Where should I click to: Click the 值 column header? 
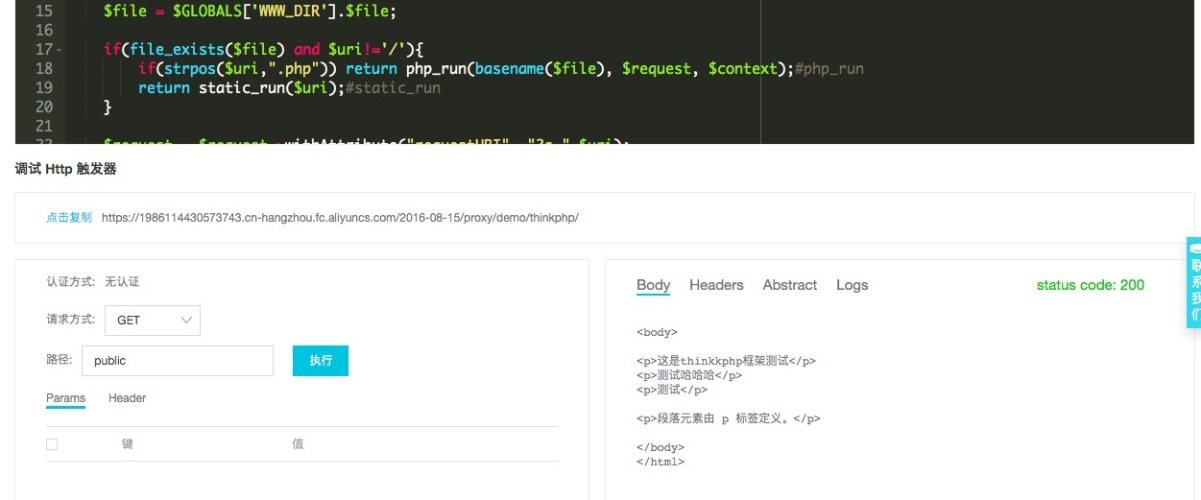coord(298,444)
